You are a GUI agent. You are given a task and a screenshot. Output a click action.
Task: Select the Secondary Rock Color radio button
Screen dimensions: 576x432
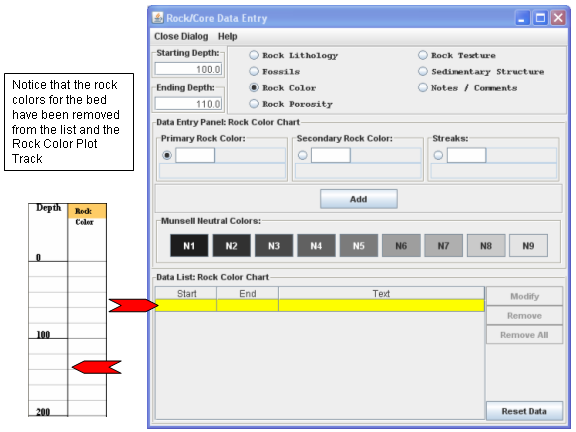click(303, 155)
